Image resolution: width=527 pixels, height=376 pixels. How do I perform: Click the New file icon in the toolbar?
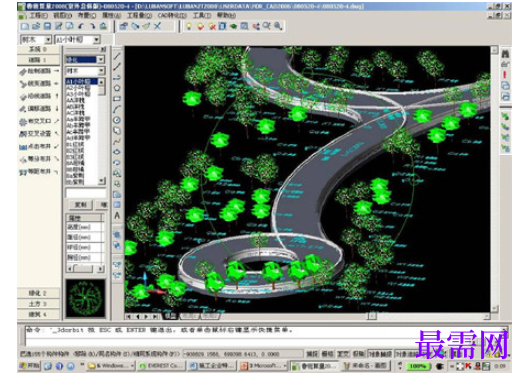[x=25, y=26]
